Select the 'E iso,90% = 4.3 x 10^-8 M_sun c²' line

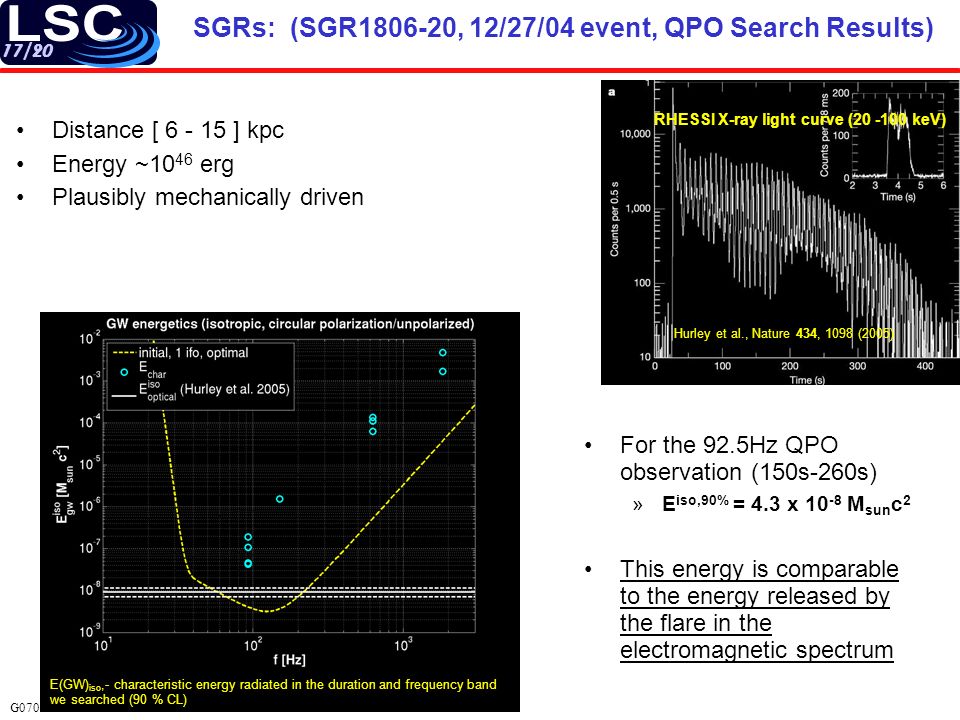786,503
